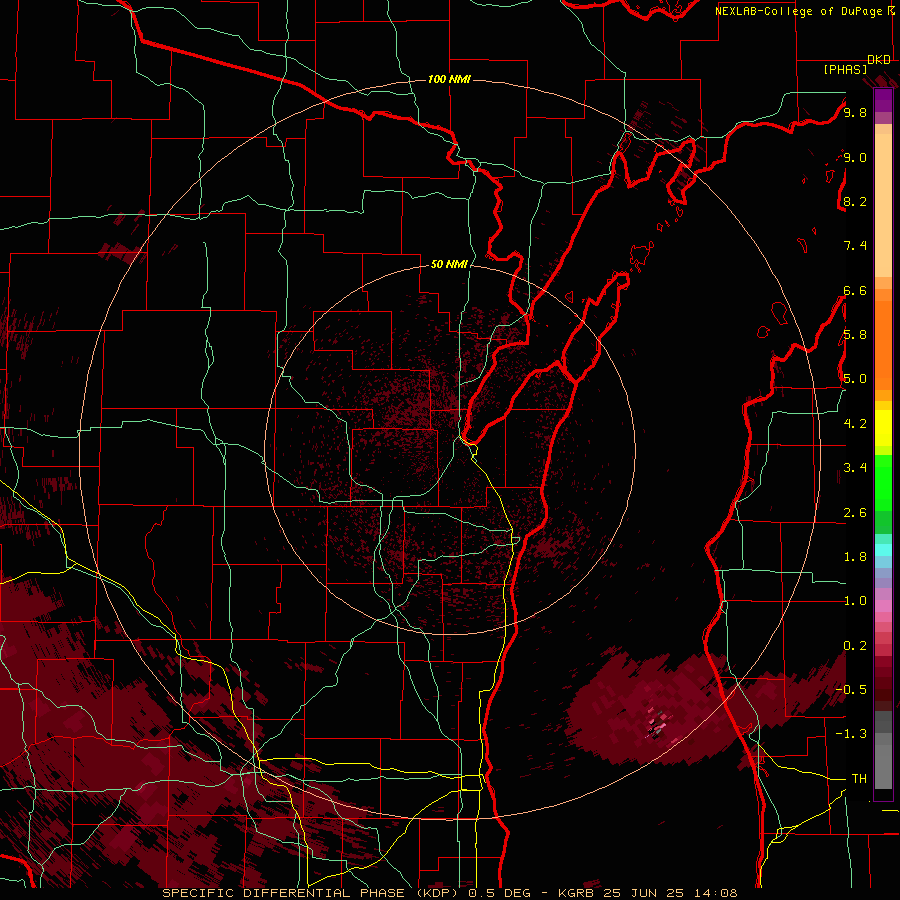Screen dimensions: 900x900
Task: Click the TH threshold label
Action: click(859, 779)
